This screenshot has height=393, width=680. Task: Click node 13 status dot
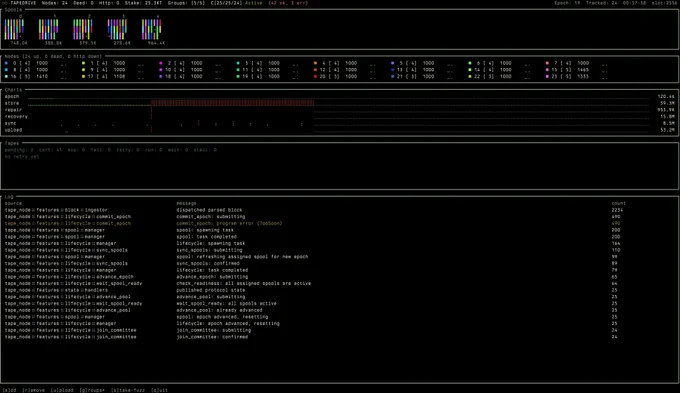[x=392, y=70]
